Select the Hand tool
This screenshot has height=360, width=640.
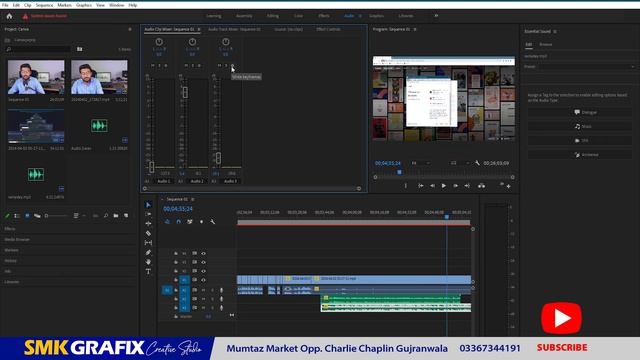tap(148, 262)
